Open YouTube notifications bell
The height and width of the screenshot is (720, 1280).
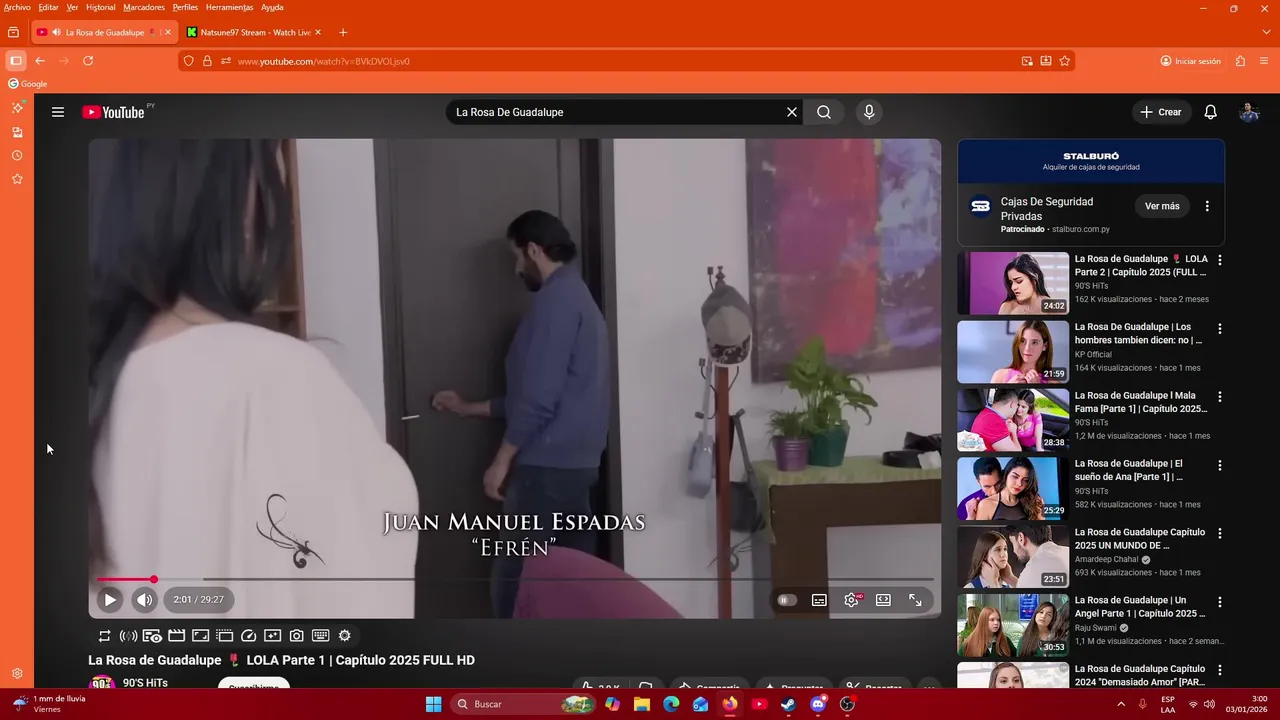pyautogui.click(x=1210, y=112)
